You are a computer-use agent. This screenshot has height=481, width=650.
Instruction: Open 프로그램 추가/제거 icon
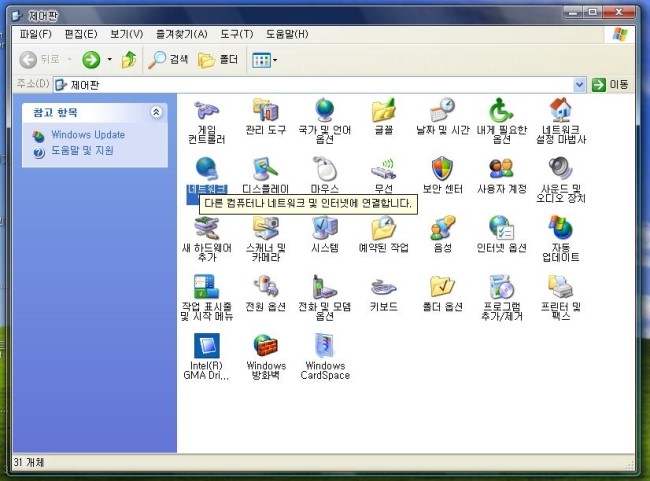(501, 288)
